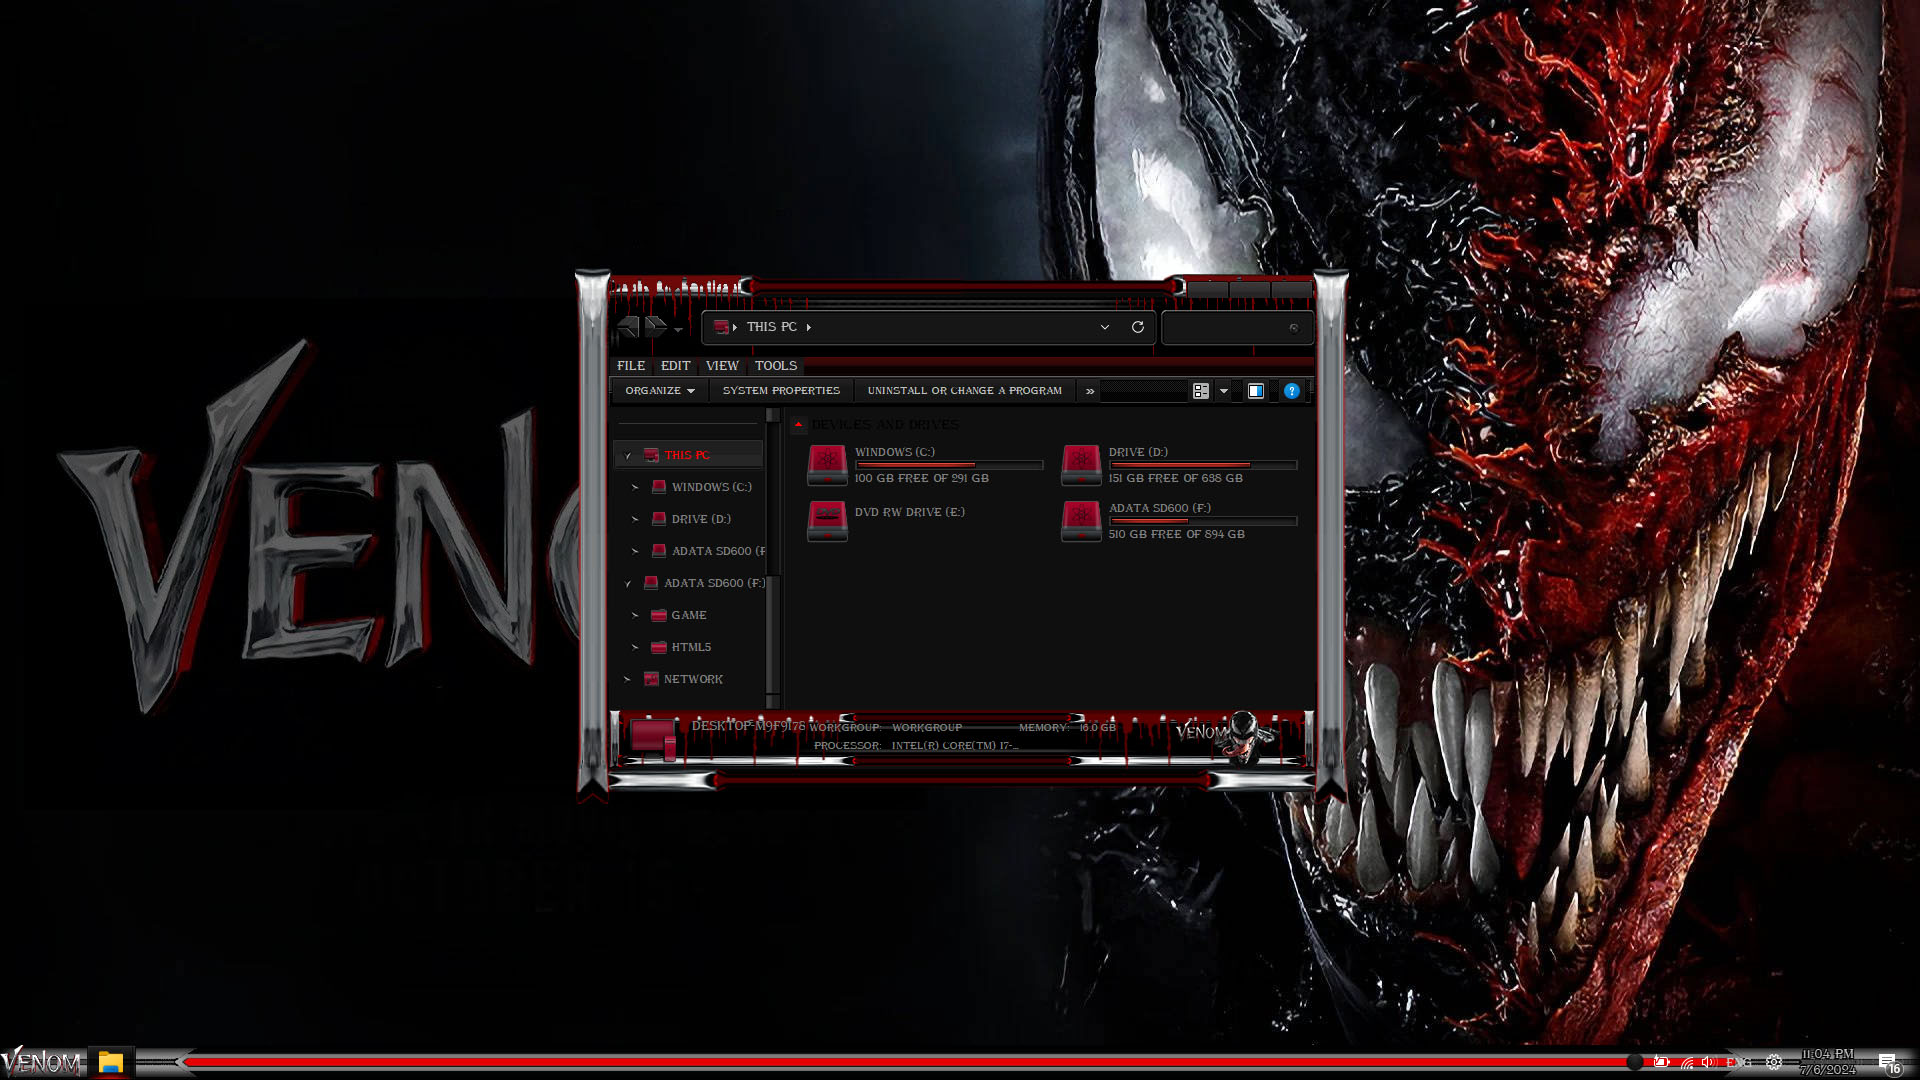Click Uninstall or Change a Program
The image size is (1920, 1080).
coord(964,391)
